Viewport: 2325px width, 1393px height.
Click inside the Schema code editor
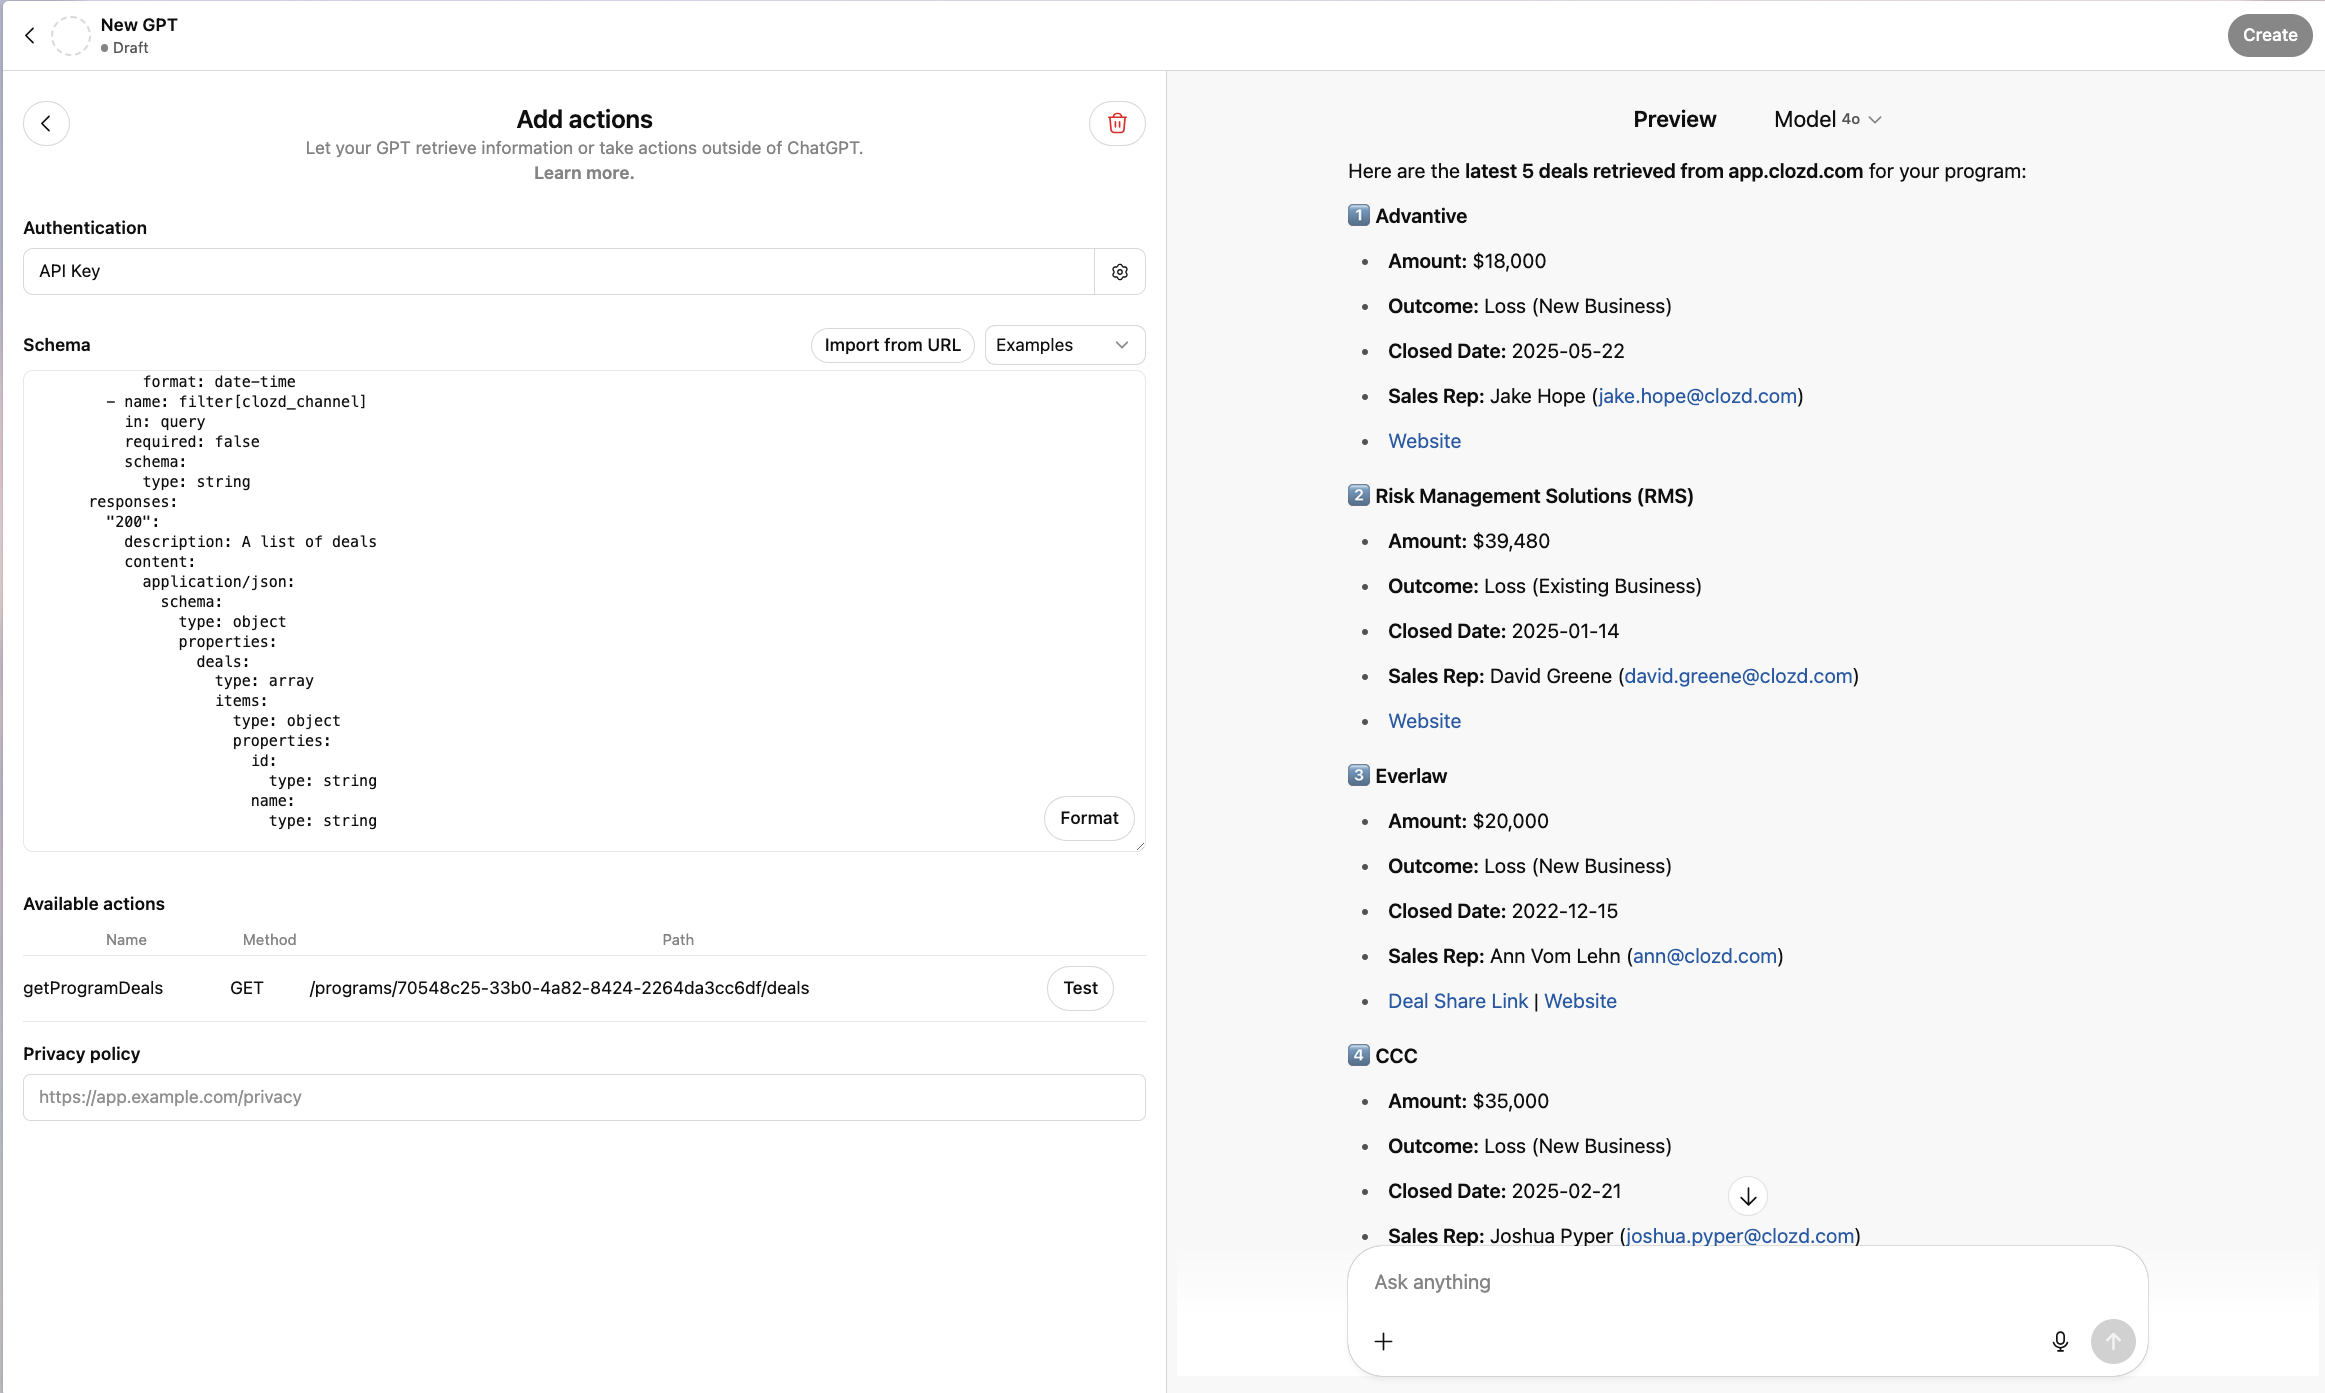584,611
